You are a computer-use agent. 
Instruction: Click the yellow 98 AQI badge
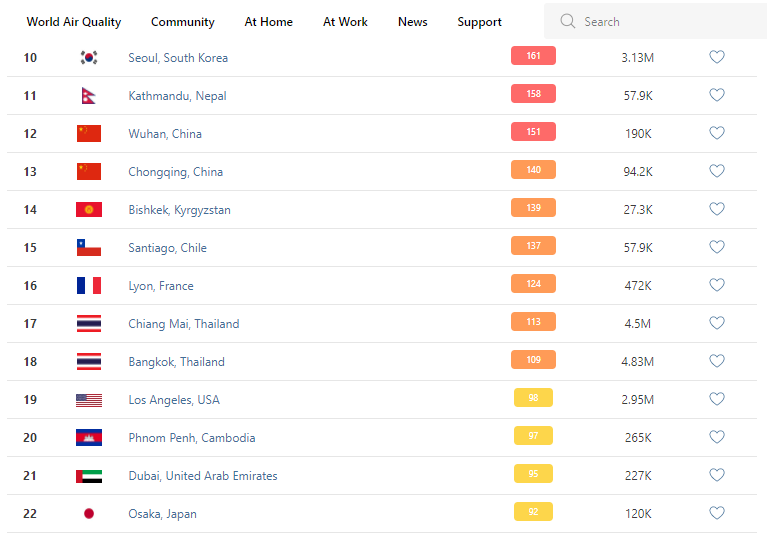click(x=533, y=398)
